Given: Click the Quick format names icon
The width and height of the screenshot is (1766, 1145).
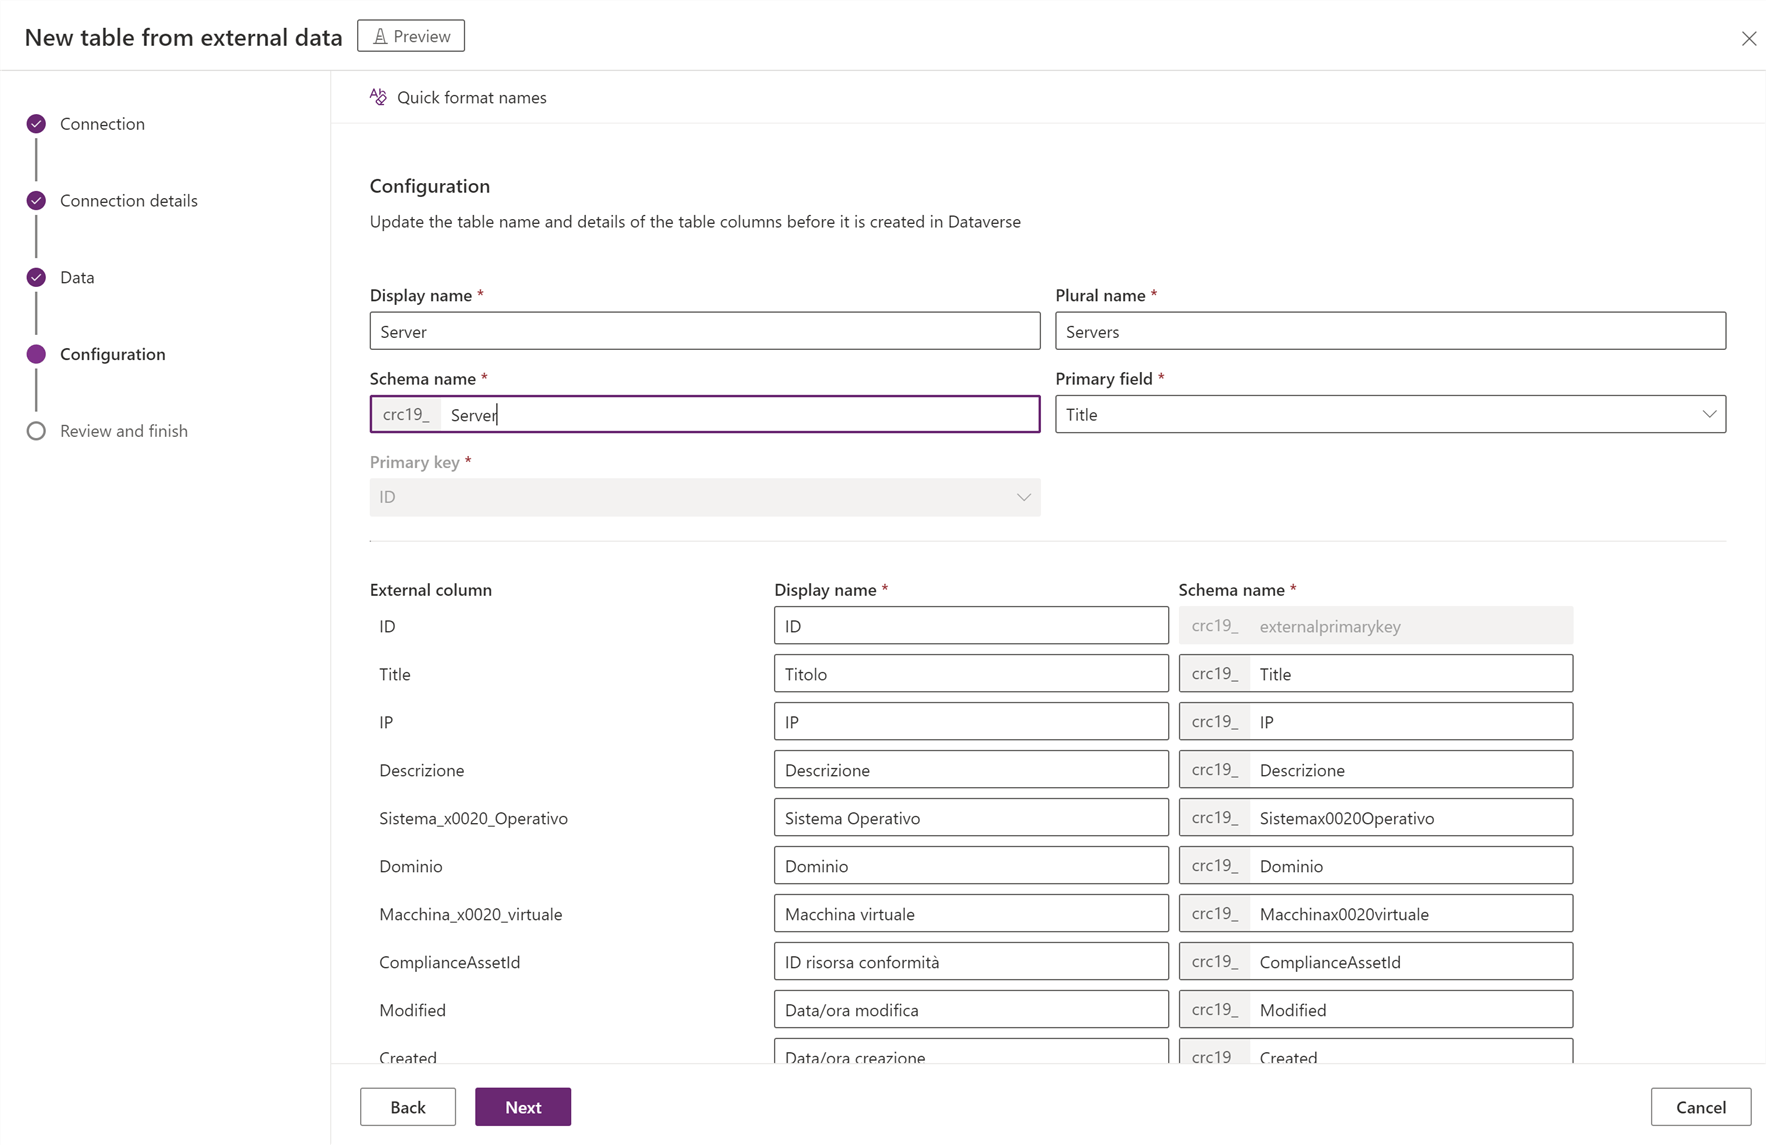Looking at the screenshot, I should (378, 97).
